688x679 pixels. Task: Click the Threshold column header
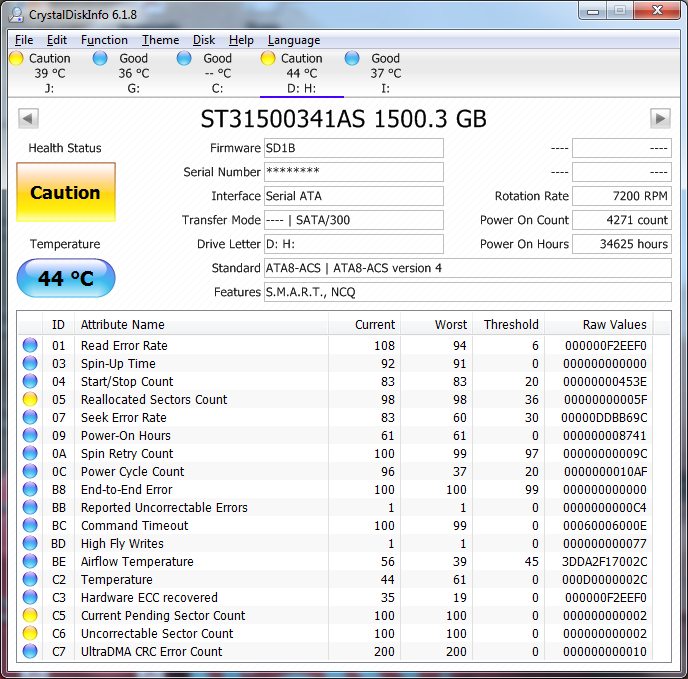(x=509, y=324)
